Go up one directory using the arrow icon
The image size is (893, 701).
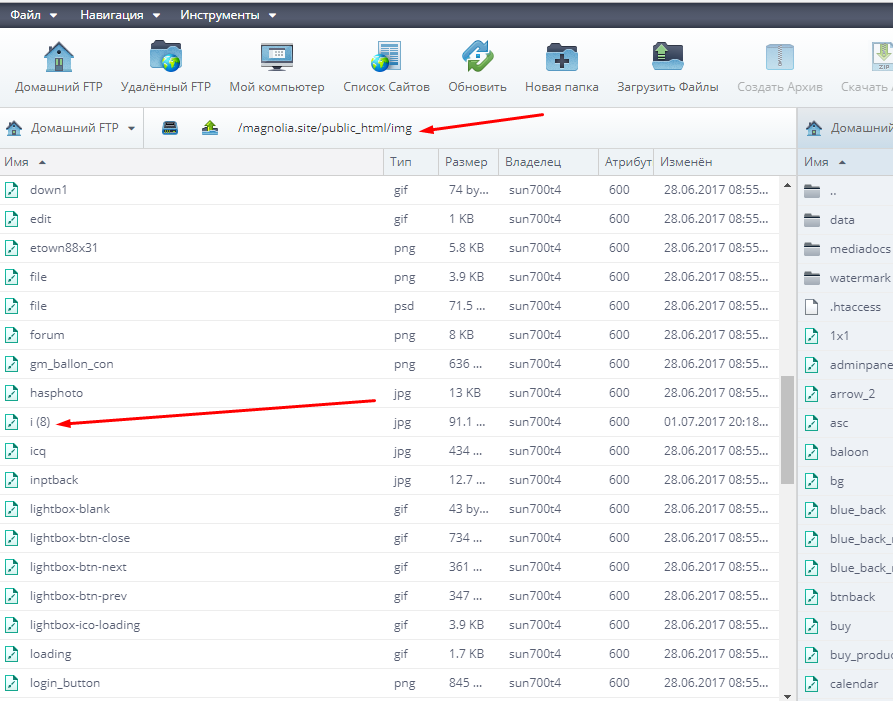point(210,128)
